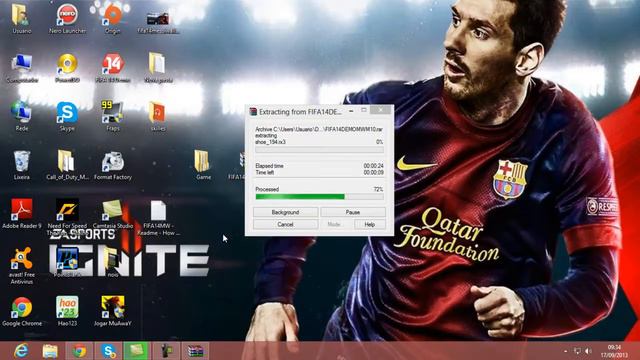Screen dimensions: 640x360
Task: Open the Call_of_Duty_M folder
Action: [67, 165]
